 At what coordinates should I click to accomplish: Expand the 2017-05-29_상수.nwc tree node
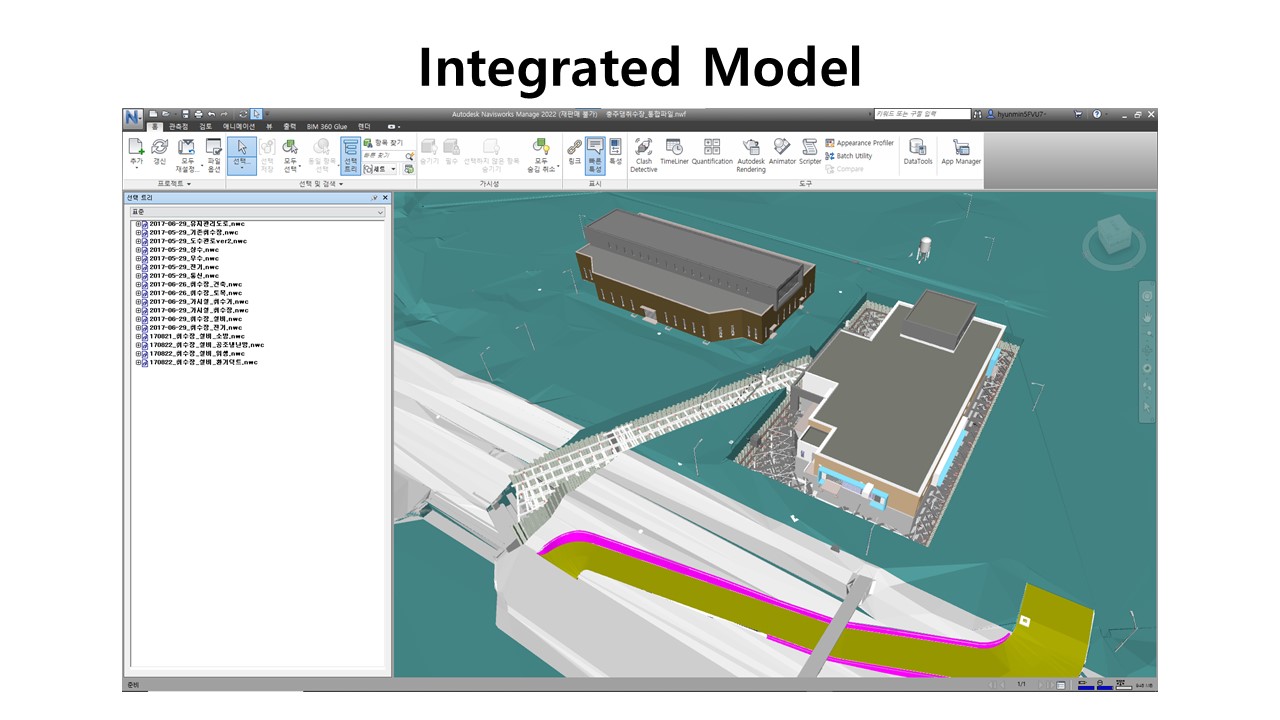pos(139,250)
